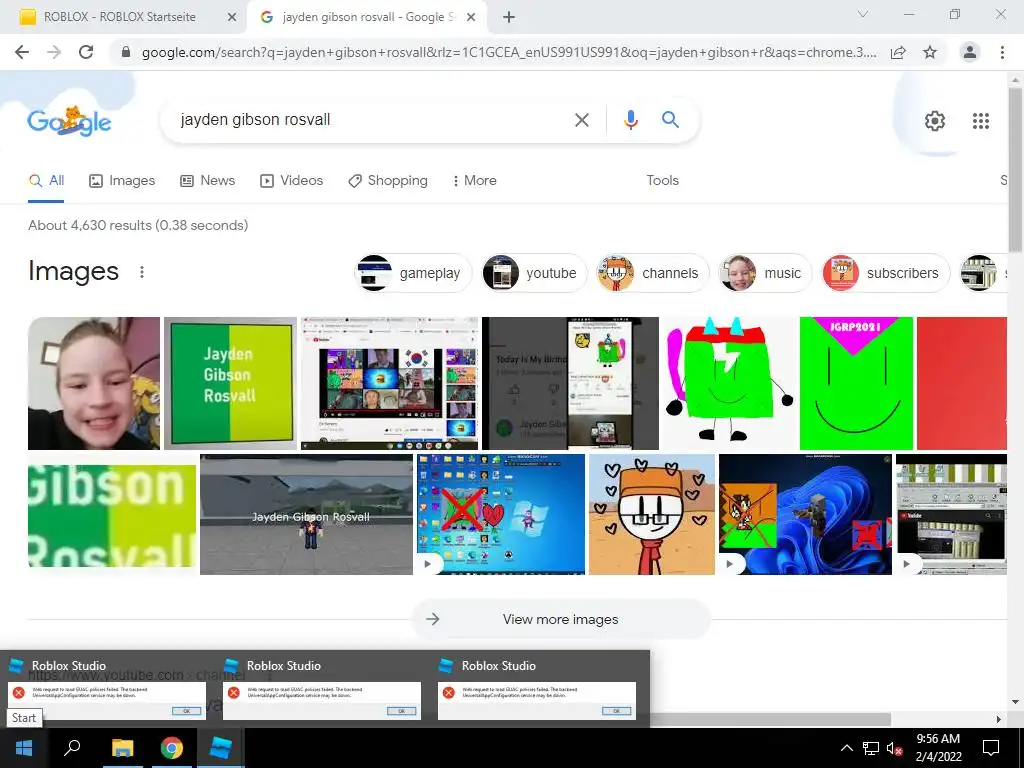1024x768 pixels.
Task: Submit search with magnifier icon
Action: coord(670,120)
